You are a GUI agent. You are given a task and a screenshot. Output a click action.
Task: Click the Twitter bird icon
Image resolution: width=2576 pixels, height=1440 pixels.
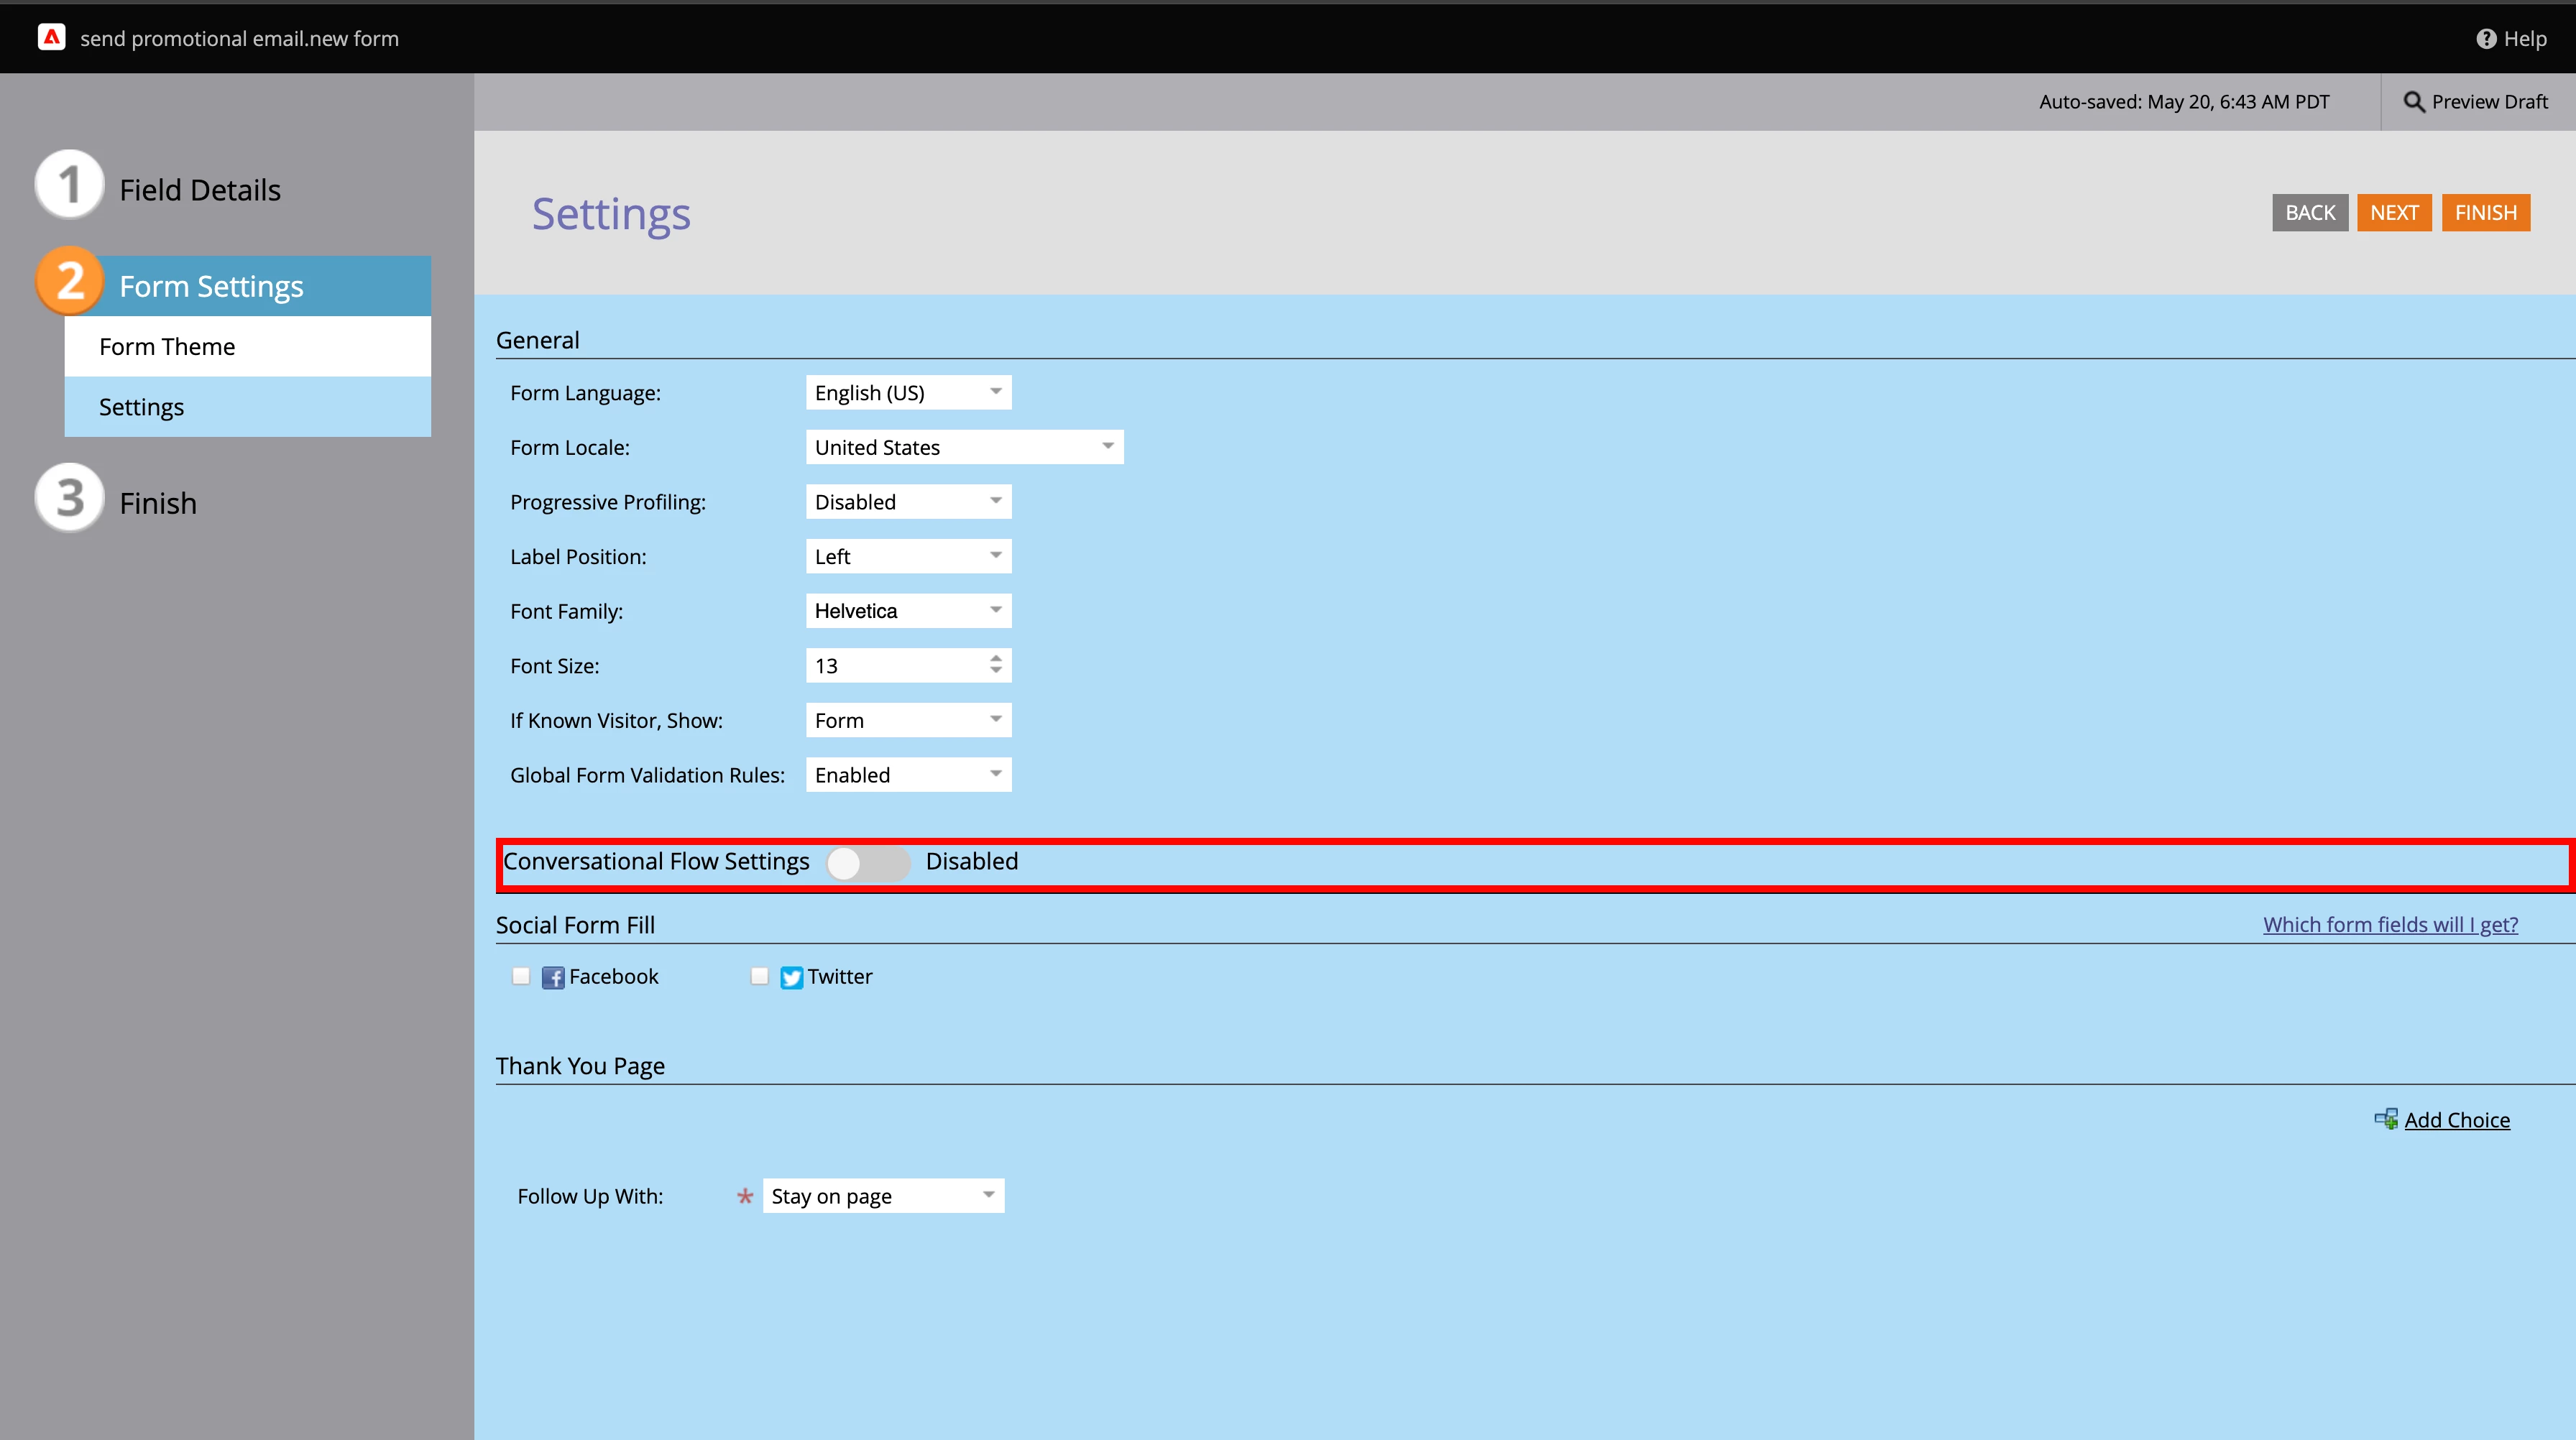791,977
